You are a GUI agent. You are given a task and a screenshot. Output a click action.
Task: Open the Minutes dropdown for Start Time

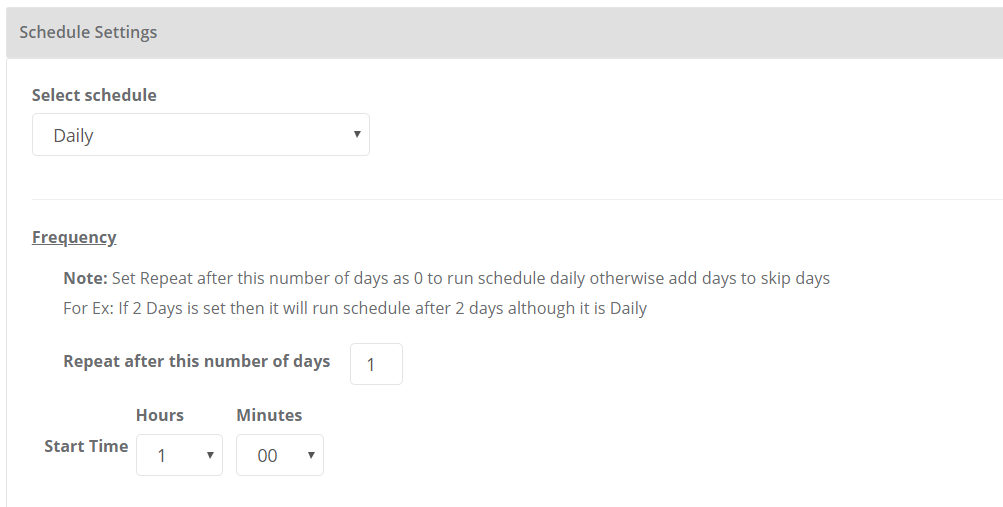[x=279, y=455]
